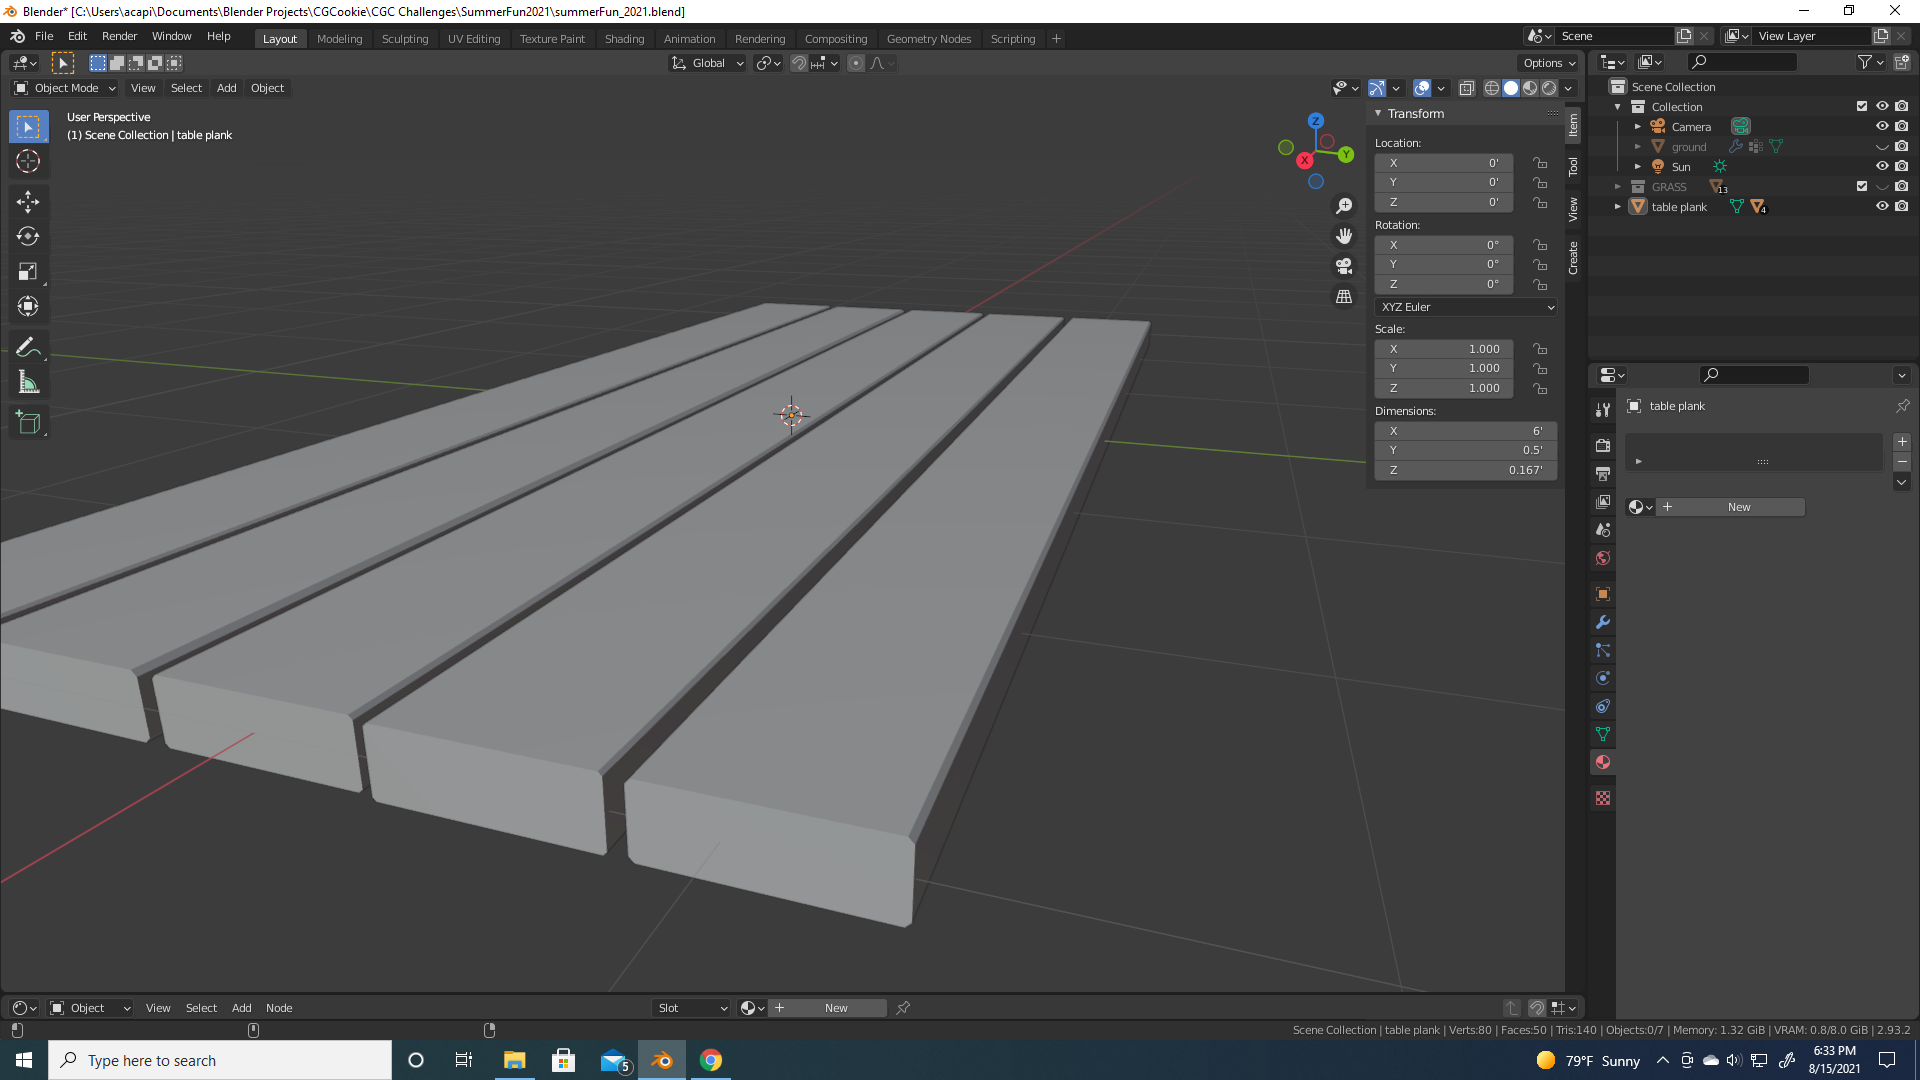
Task: Choose the Add Cube tool
Action: (x=28, y=423)
